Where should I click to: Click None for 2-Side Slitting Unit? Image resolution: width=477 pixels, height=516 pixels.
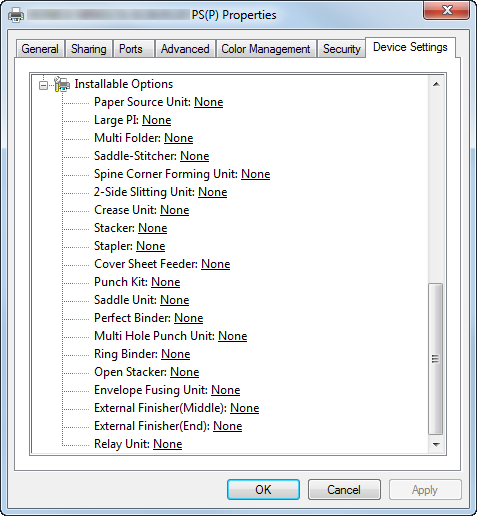click(213, 192)
